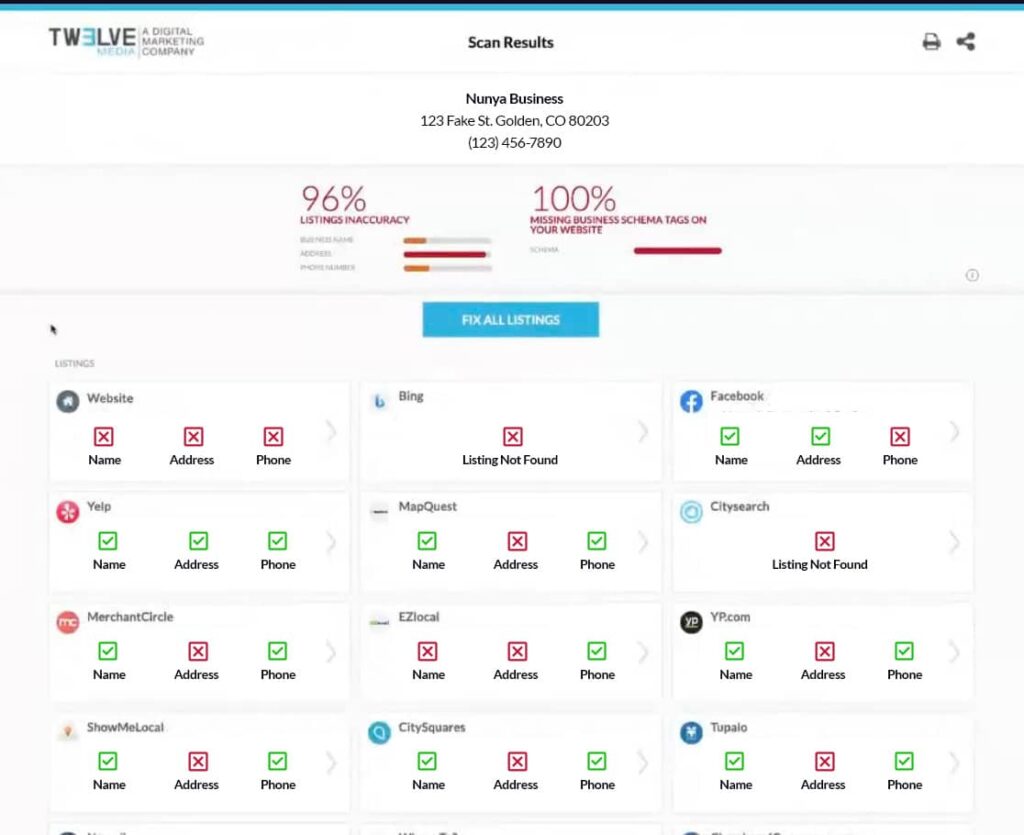Expand the Bing listing chevron

(x=643, y=432)
